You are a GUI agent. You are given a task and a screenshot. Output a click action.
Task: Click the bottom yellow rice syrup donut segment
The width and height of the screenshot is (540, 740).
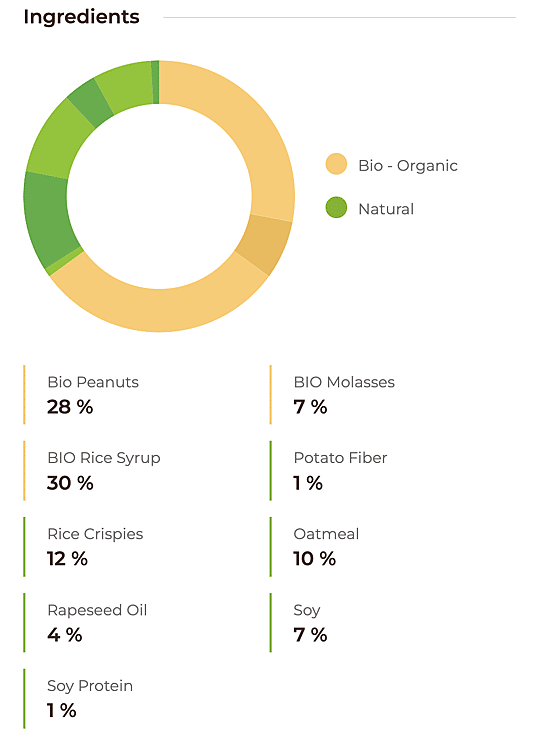pos(160,310)
